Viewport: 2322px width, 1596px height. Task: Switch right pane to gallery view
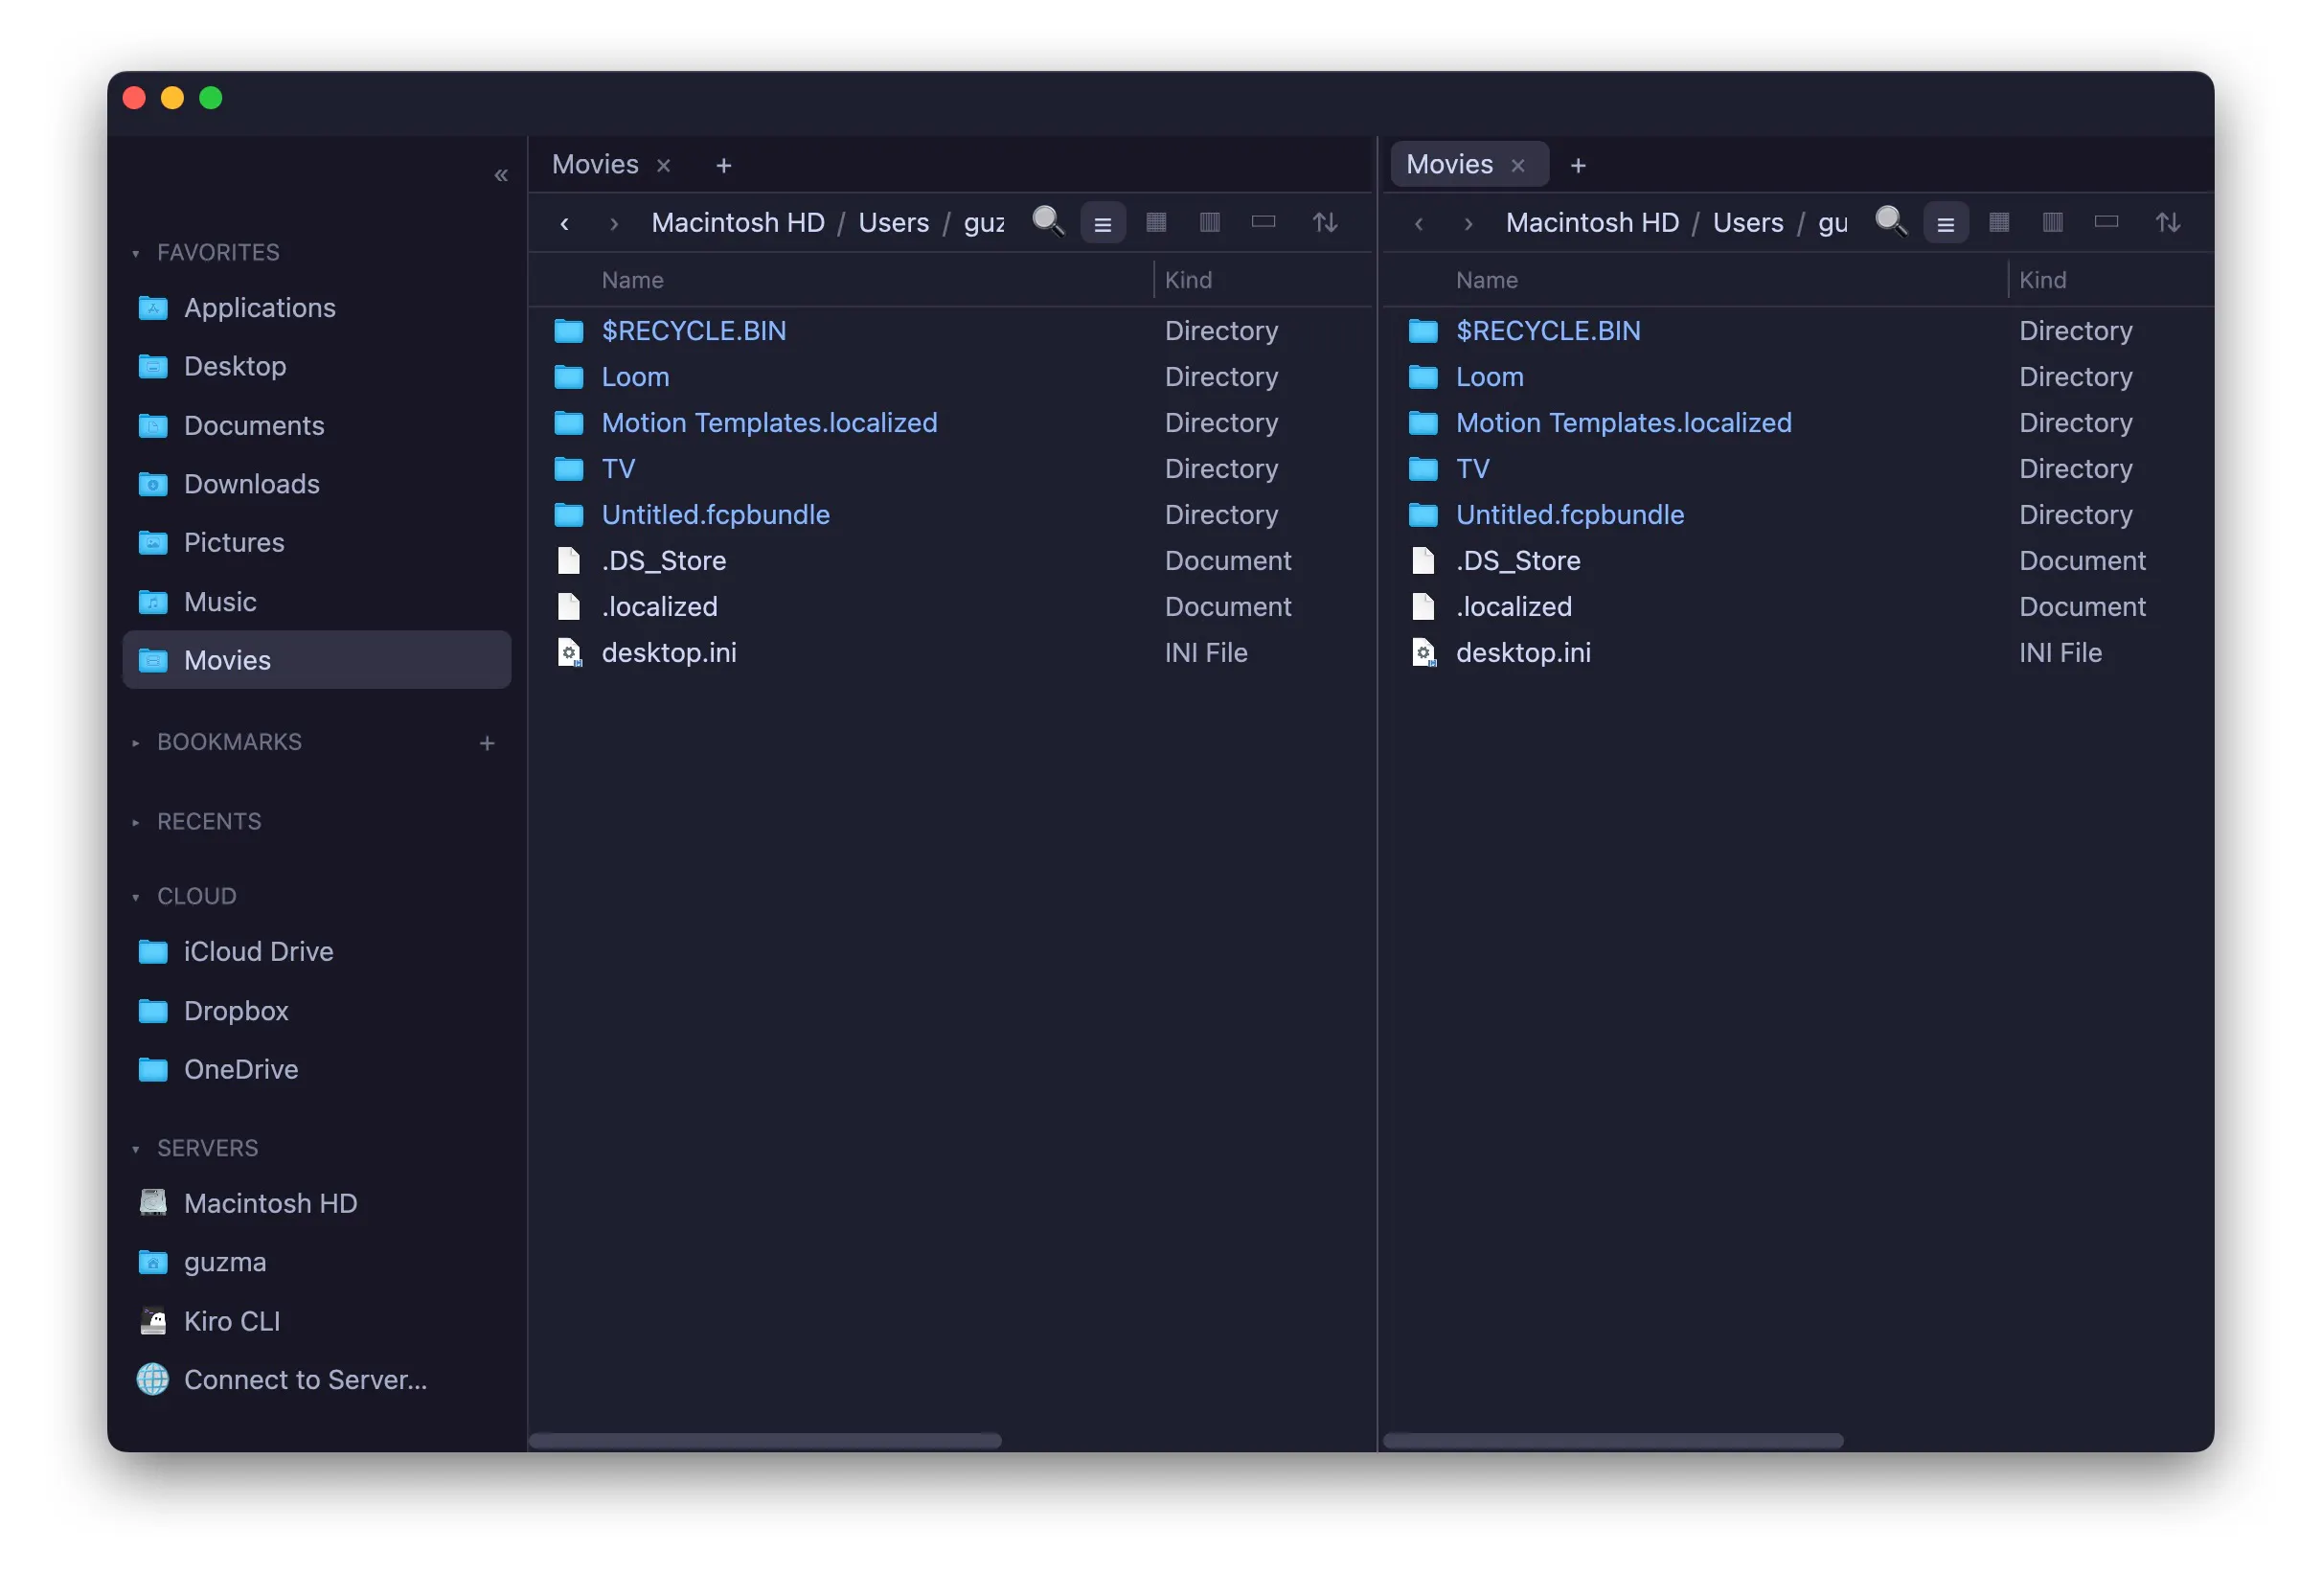2106,222
